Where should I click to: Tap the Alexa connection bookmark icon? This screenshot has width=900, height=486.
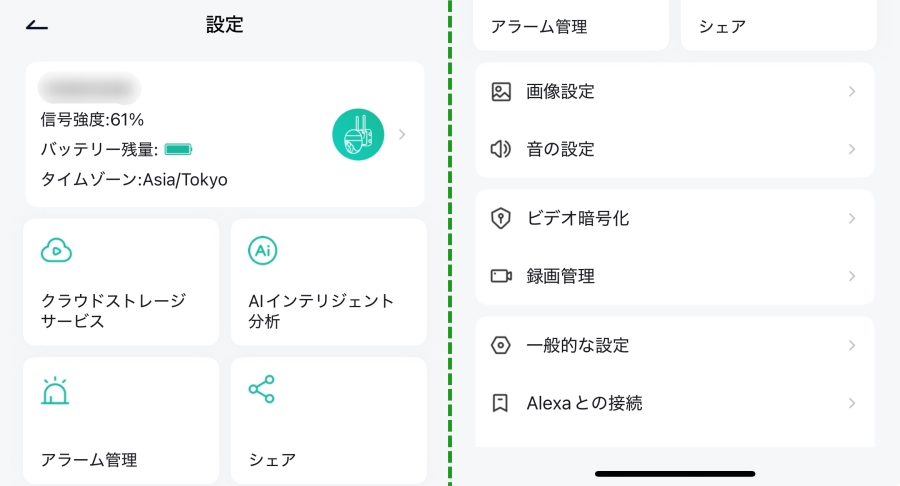(501, 403)
